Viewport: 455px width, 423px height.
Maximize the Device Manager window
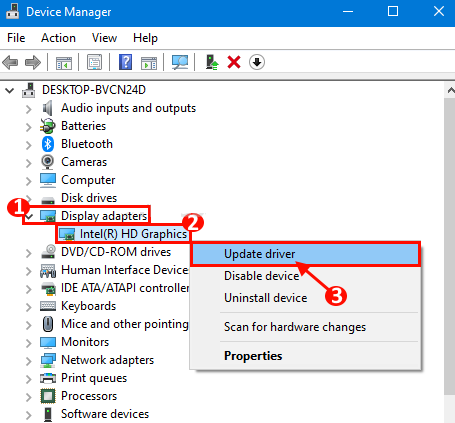393,12
